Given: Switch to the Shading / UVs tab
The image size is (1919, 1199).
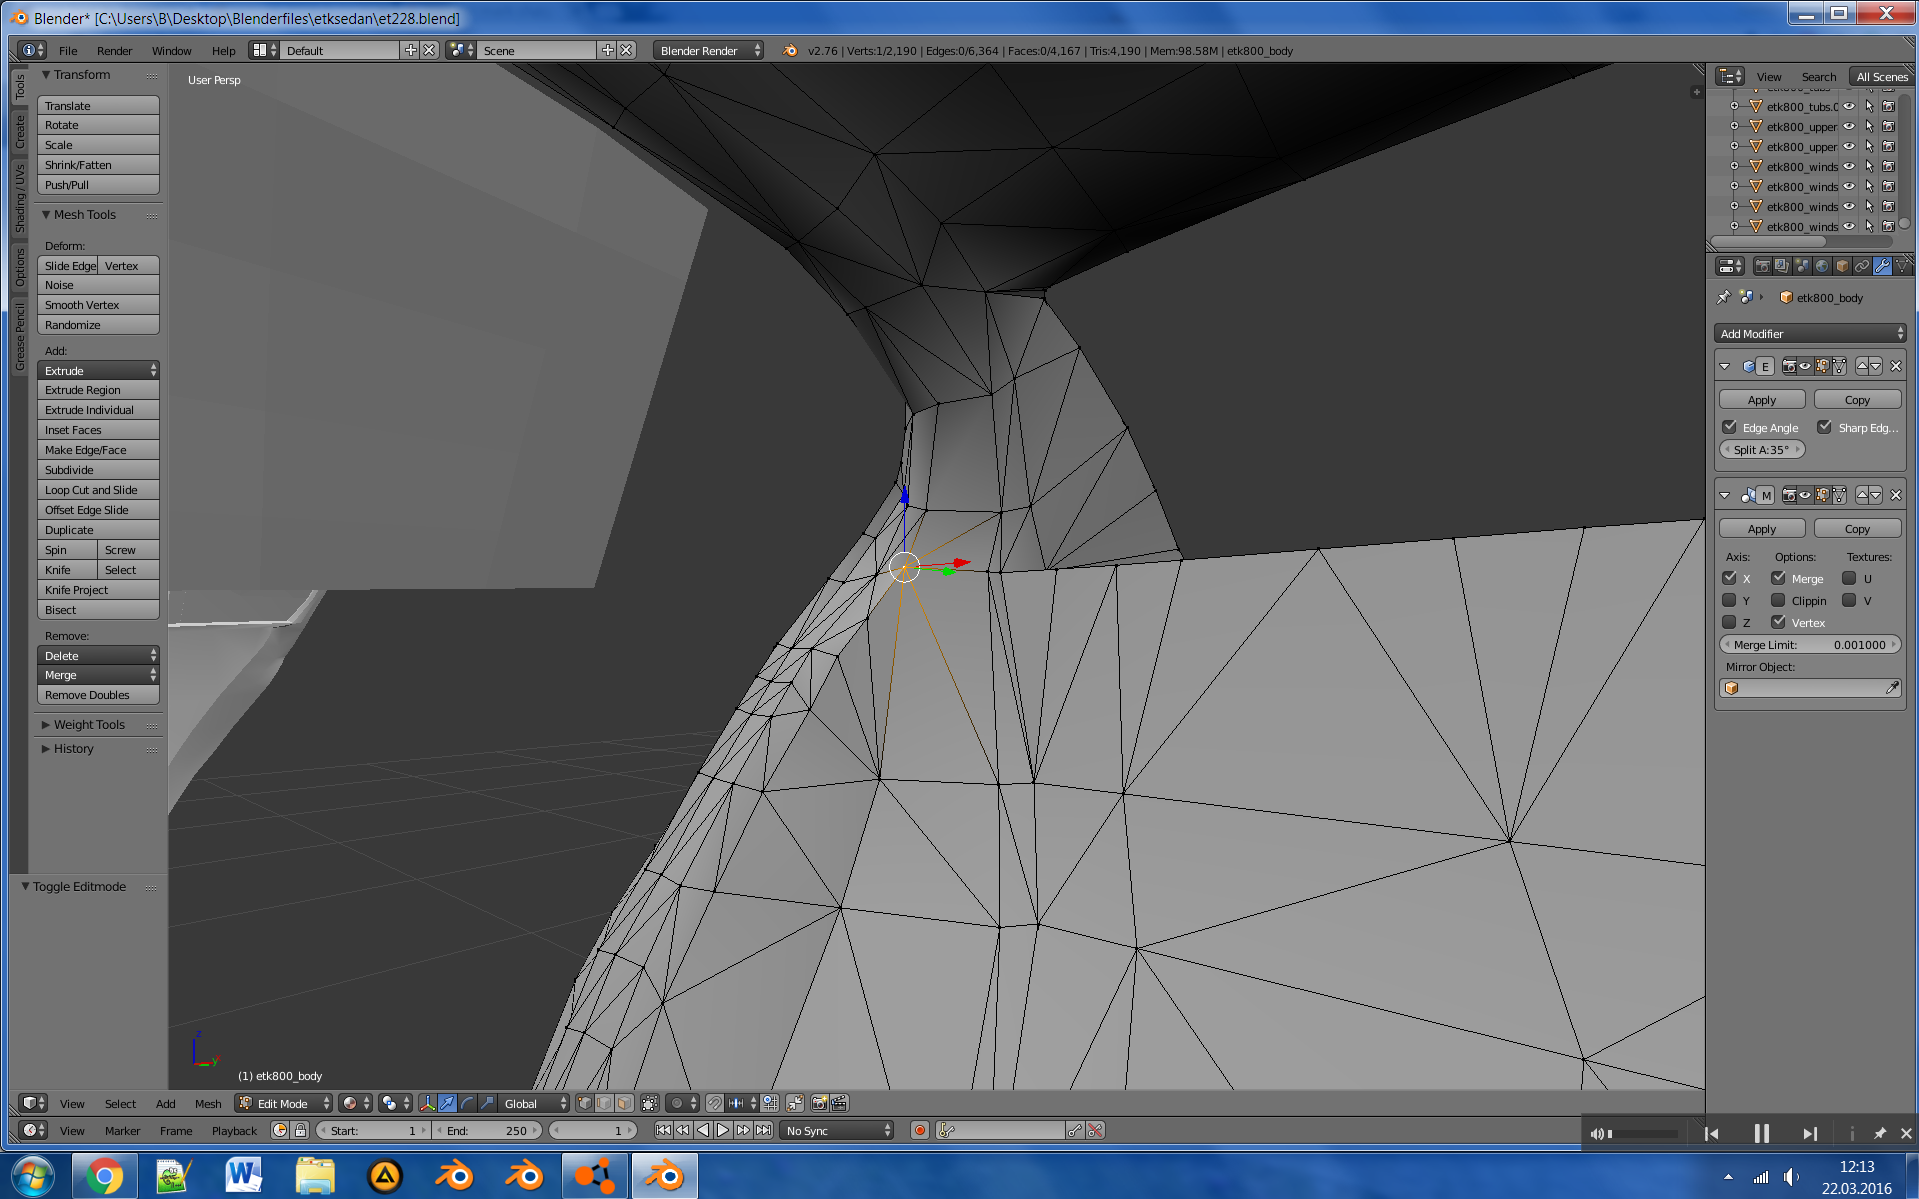Looking at the screenshot, I should (19, 199).
